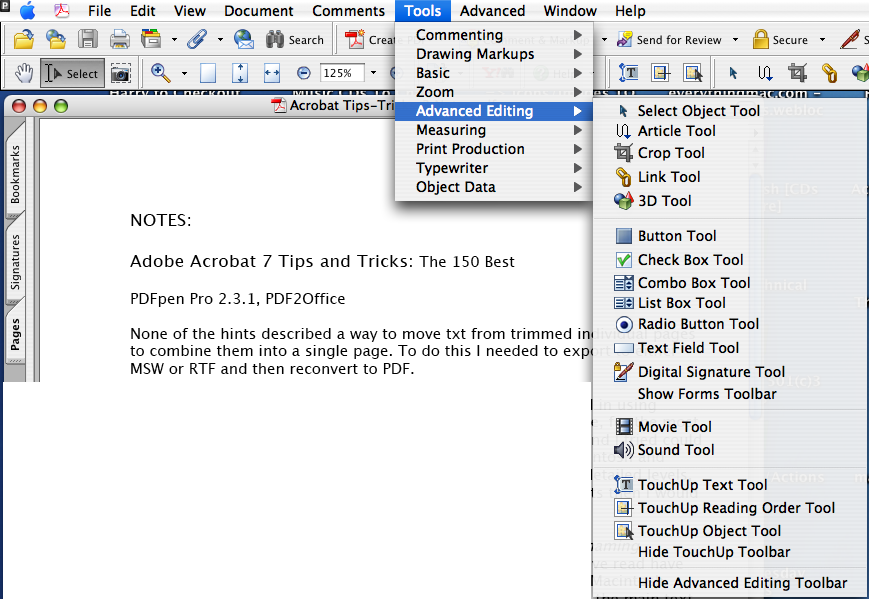Viewport: 869px width, 599px height.
Task: Hide the Advanced Editing Toolbar
Action: [742, 583]
